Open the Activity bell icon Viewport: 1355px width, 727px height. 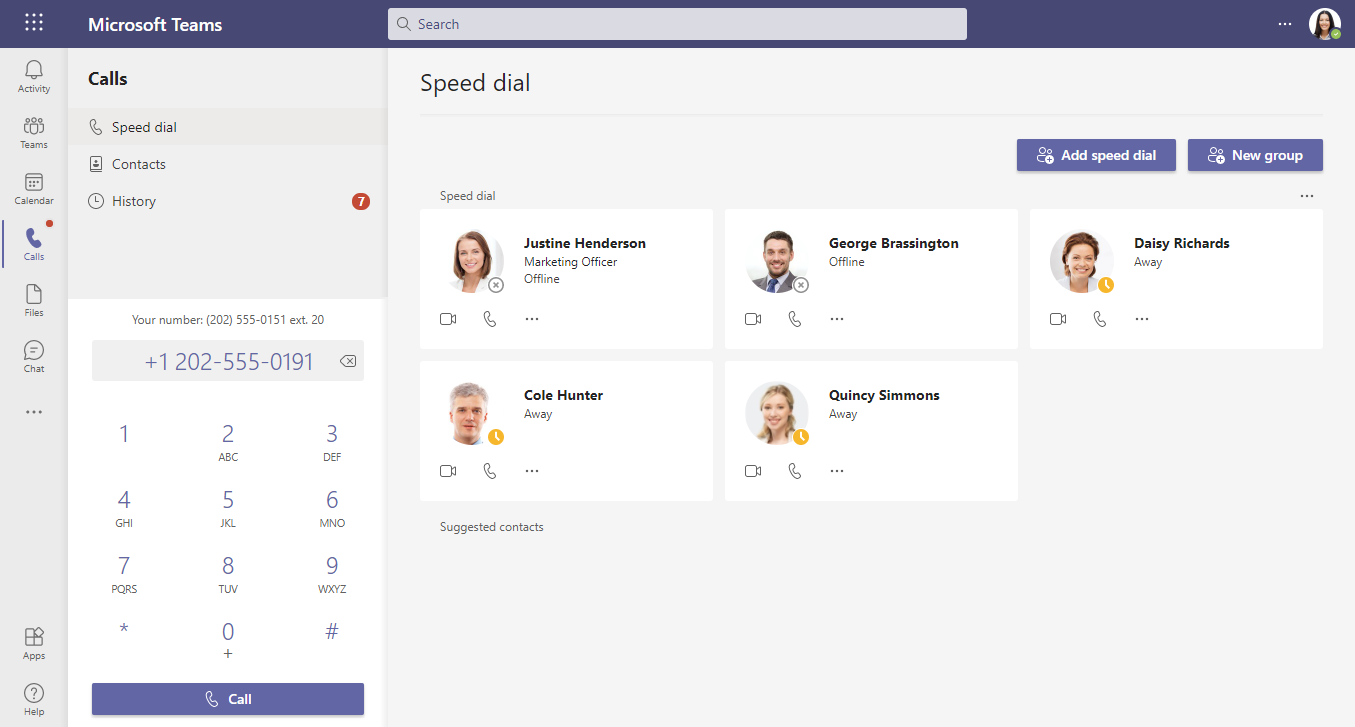pyautogui.click(x=34, y=76)
